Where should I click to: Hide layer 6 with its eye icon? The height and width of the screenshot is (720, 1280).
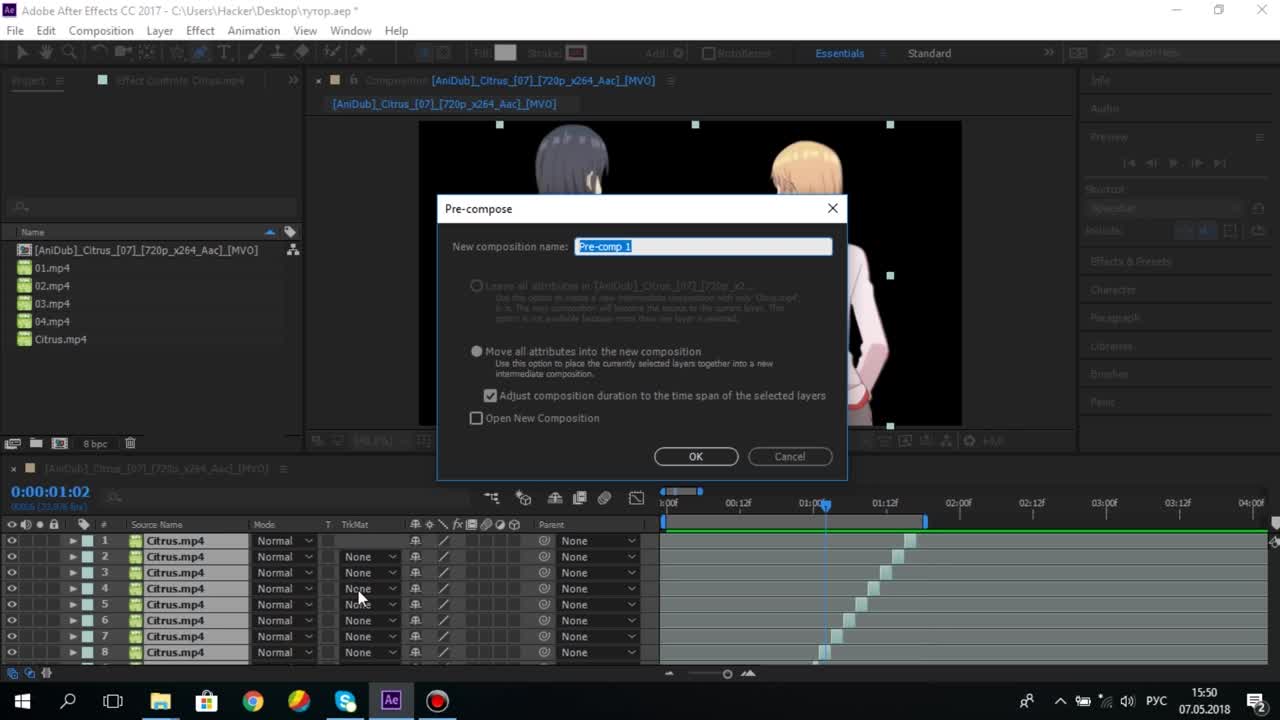click(x=12, y=621)
